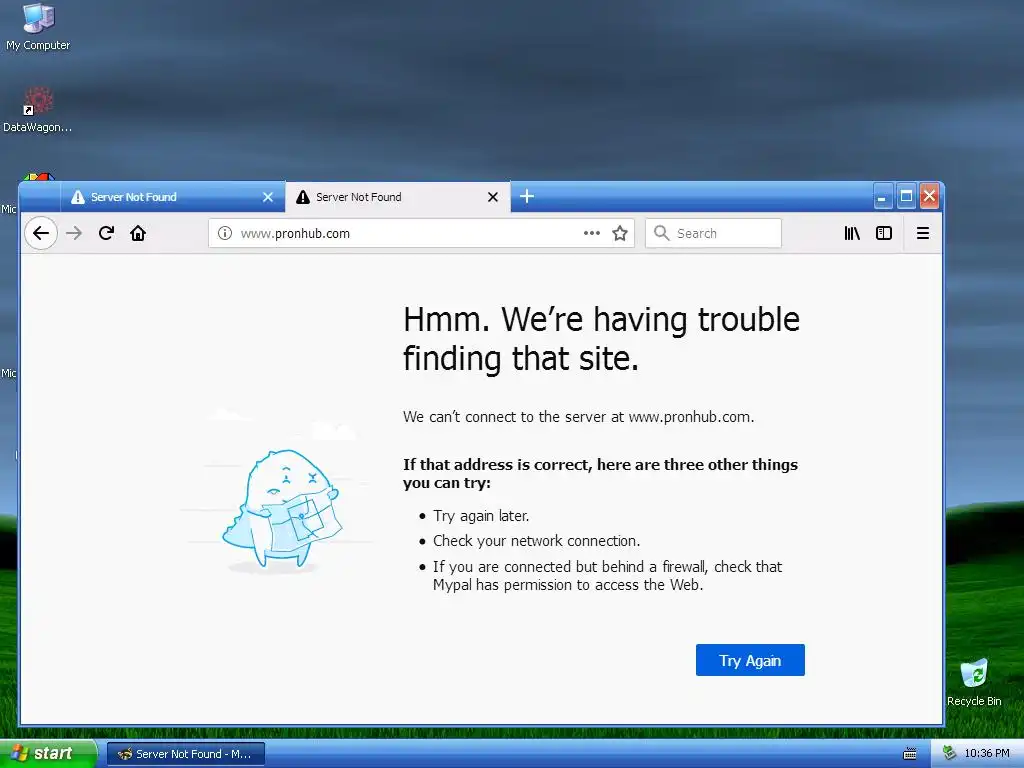Viewport: 1024px width, 768px height.
Task: Click the warning icon on active tab
Action: (303, 197)
